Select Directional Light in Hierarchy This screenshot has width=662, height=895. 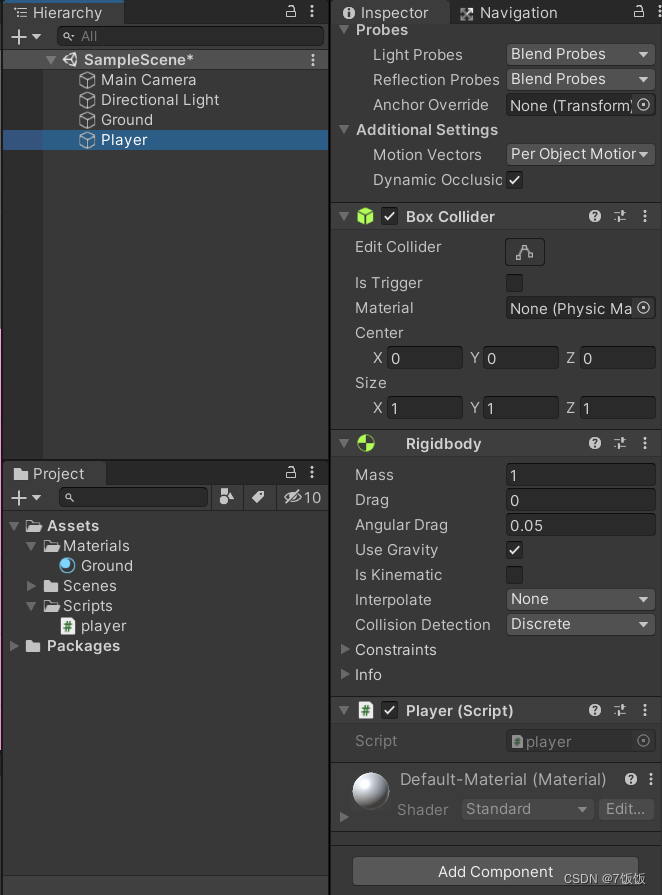coord(160,100)
